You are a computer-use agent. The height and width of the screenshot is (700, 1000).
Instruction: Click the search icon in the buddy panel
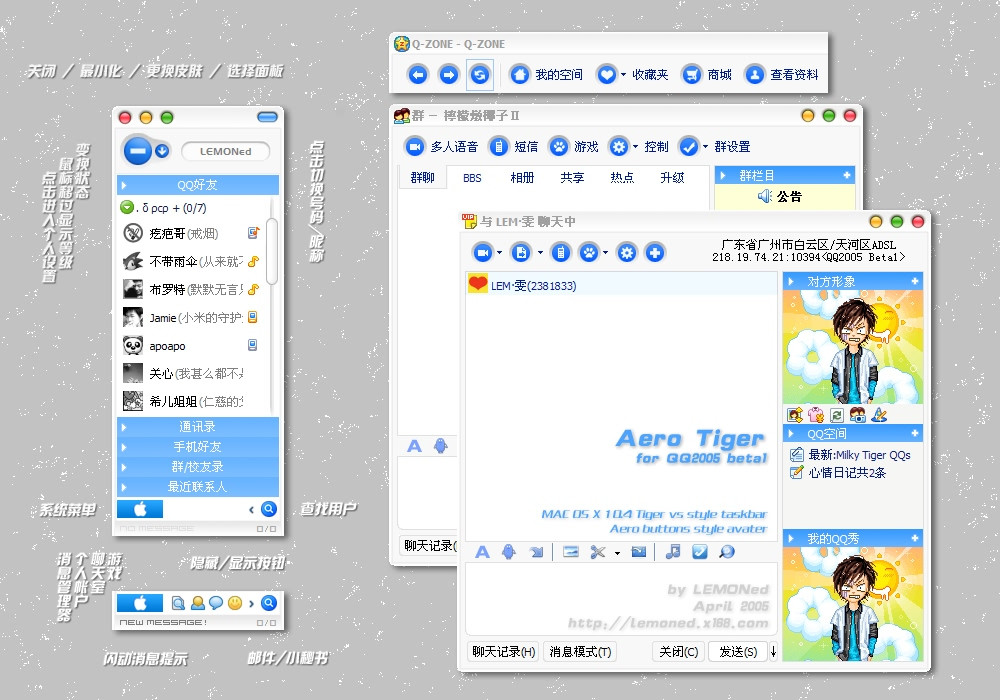269,509
